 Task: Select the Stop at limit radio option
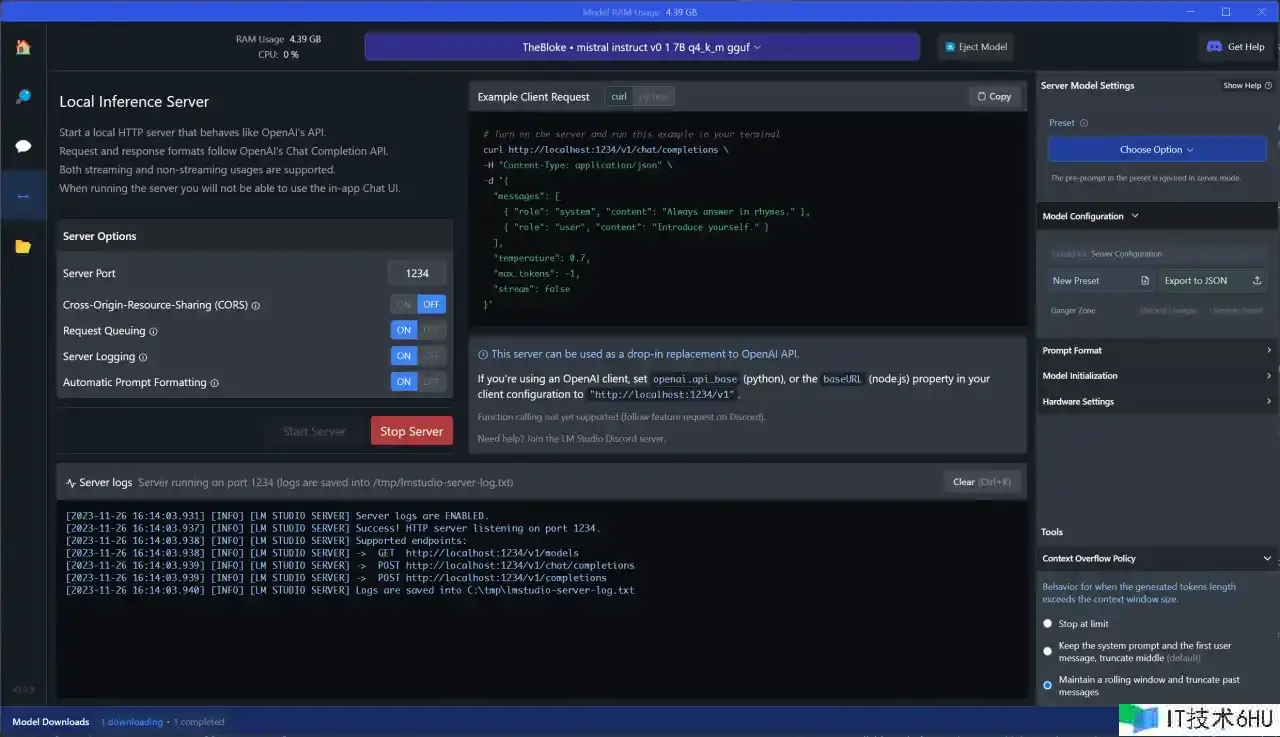coord(1047,623)
